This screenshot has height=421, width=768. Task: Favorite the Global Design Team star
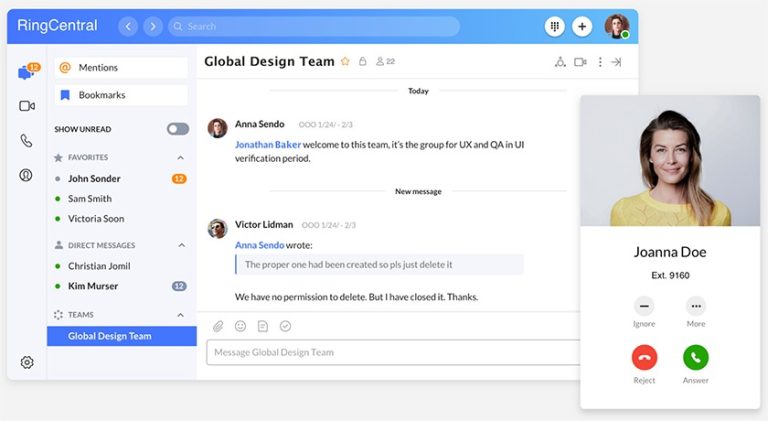[345, 62]
